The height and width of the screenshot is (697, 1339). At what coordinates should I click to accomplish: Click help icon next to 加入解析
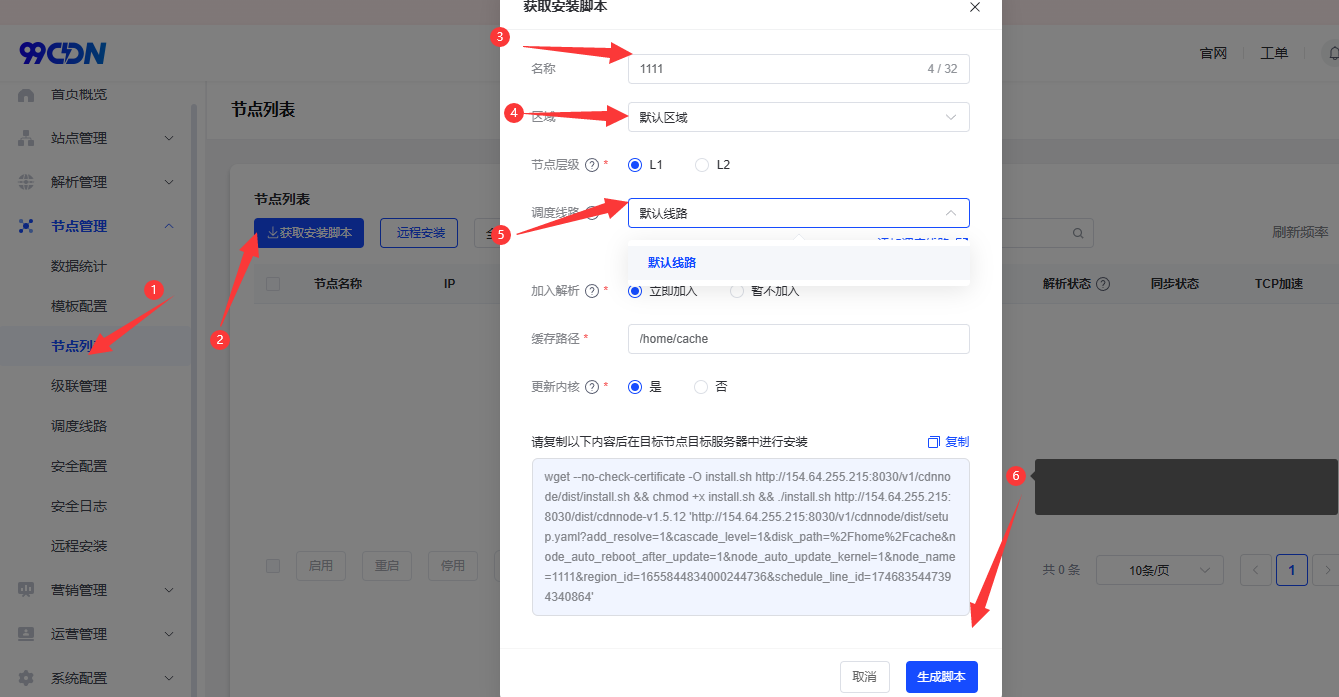click(x=591, y=291)
